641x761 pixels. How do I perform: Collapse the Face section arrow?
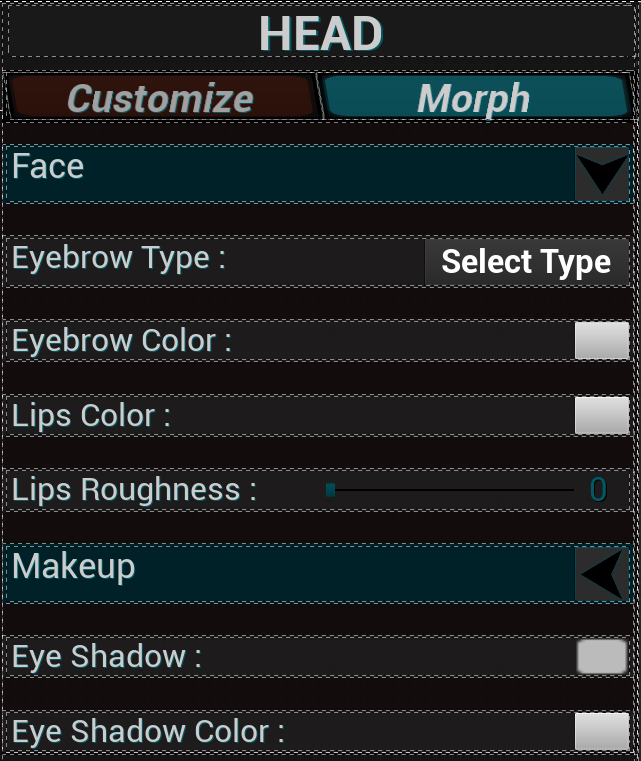602,174
